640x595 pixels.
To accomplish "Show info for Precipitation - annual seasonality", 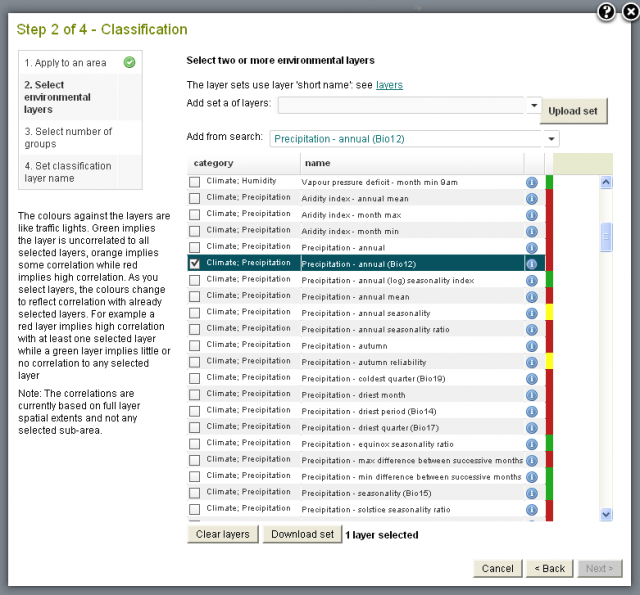I will pos(531,313).
